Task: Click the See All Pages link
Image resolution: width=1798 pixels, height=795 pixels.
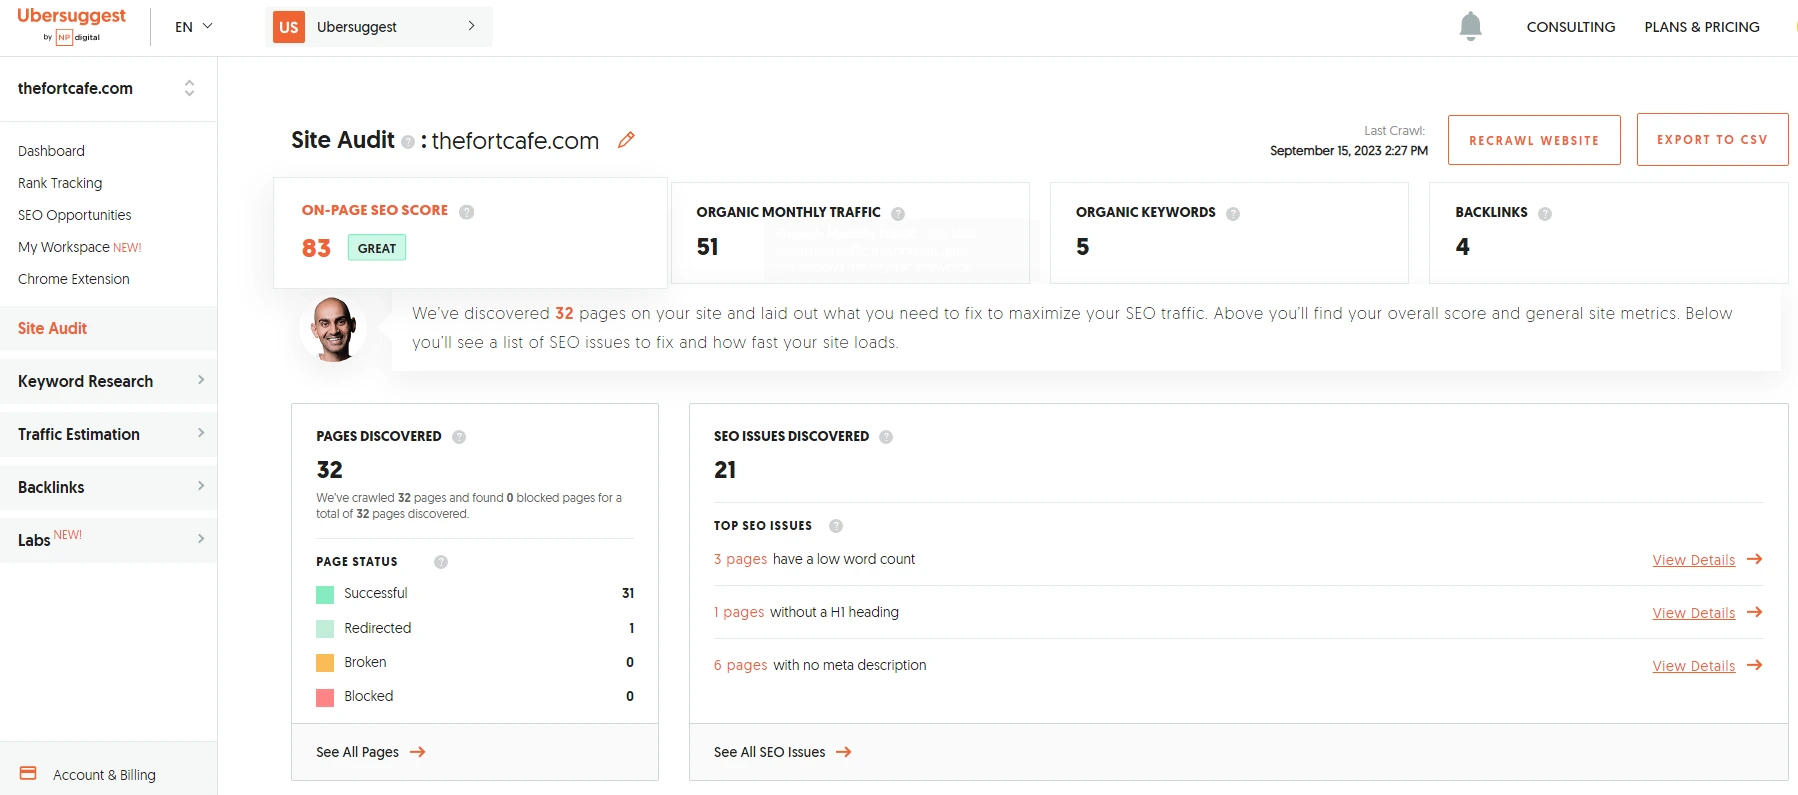Action: (x=357, y=752)
